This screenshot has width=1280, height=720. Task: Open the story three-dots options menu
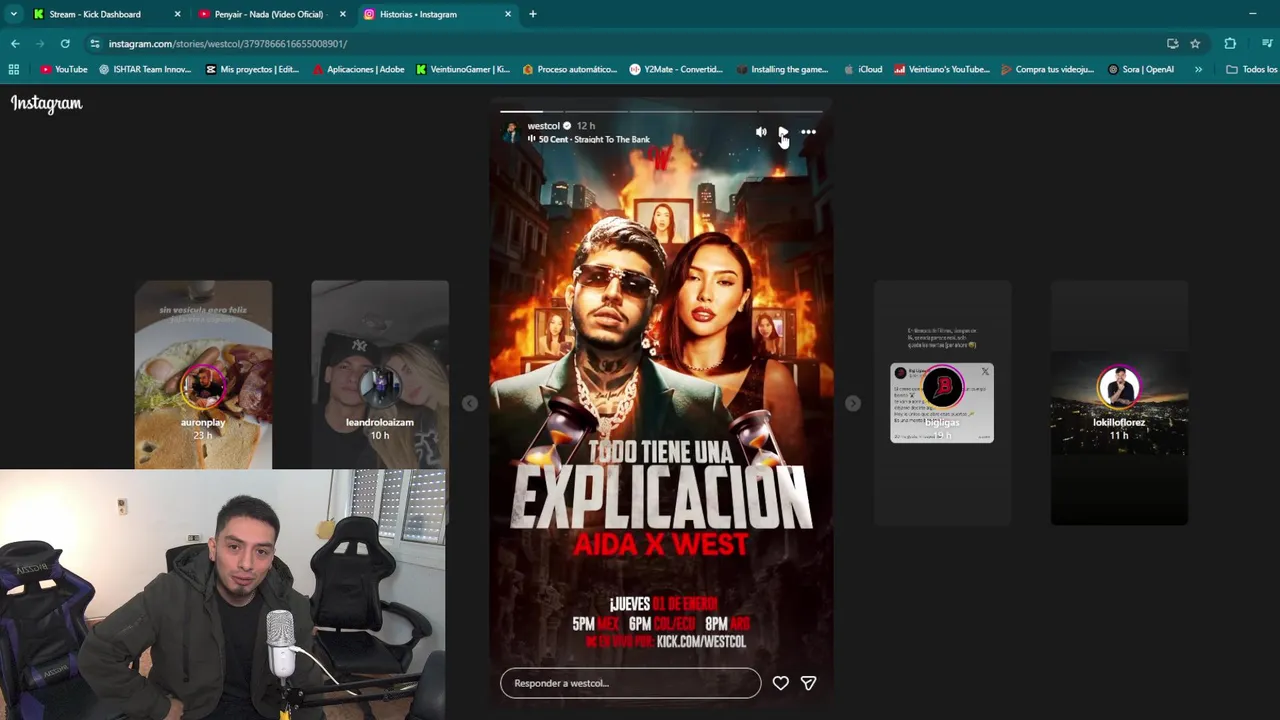pos(808,132)
